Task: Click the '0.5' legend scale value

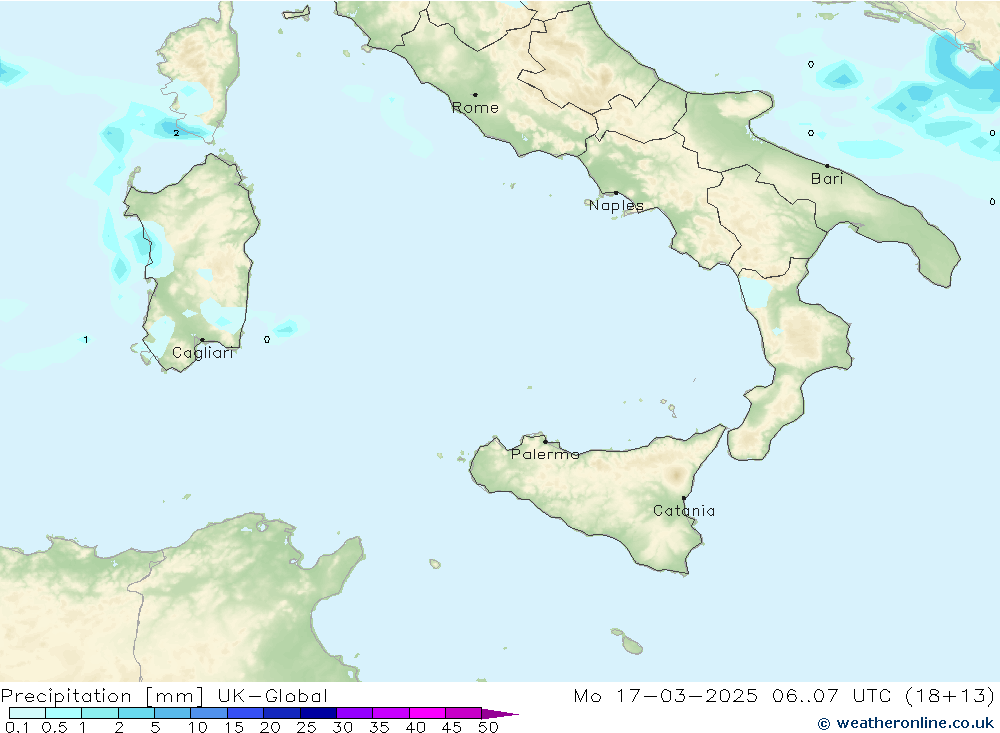Action: pos(54,727)
